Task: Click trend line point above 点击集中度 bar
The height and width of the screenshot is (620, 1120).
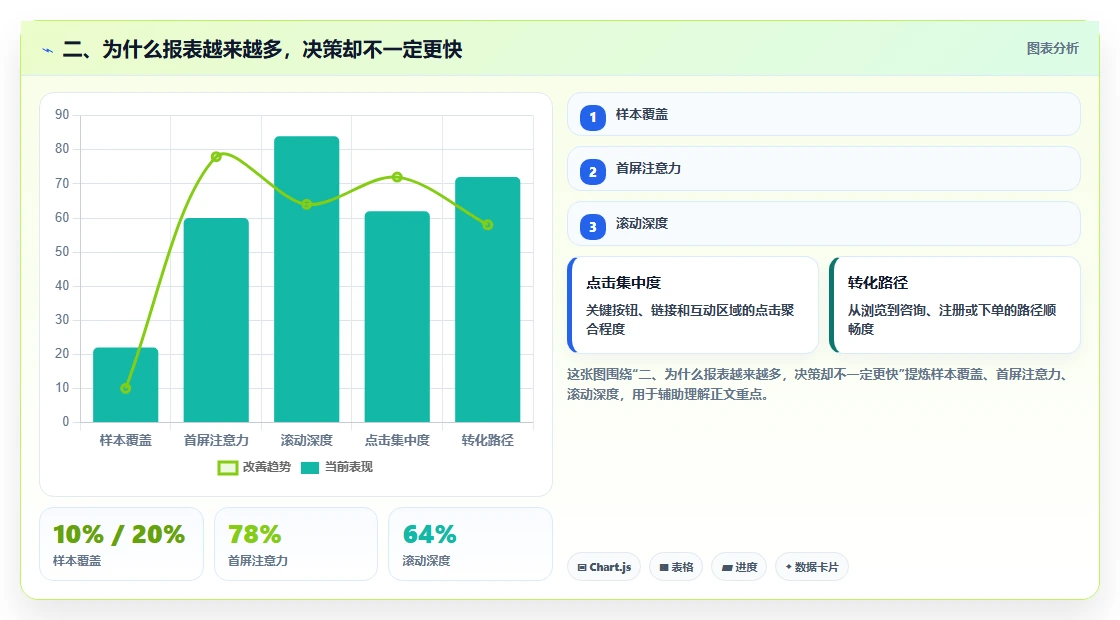Action: [397, 177]
